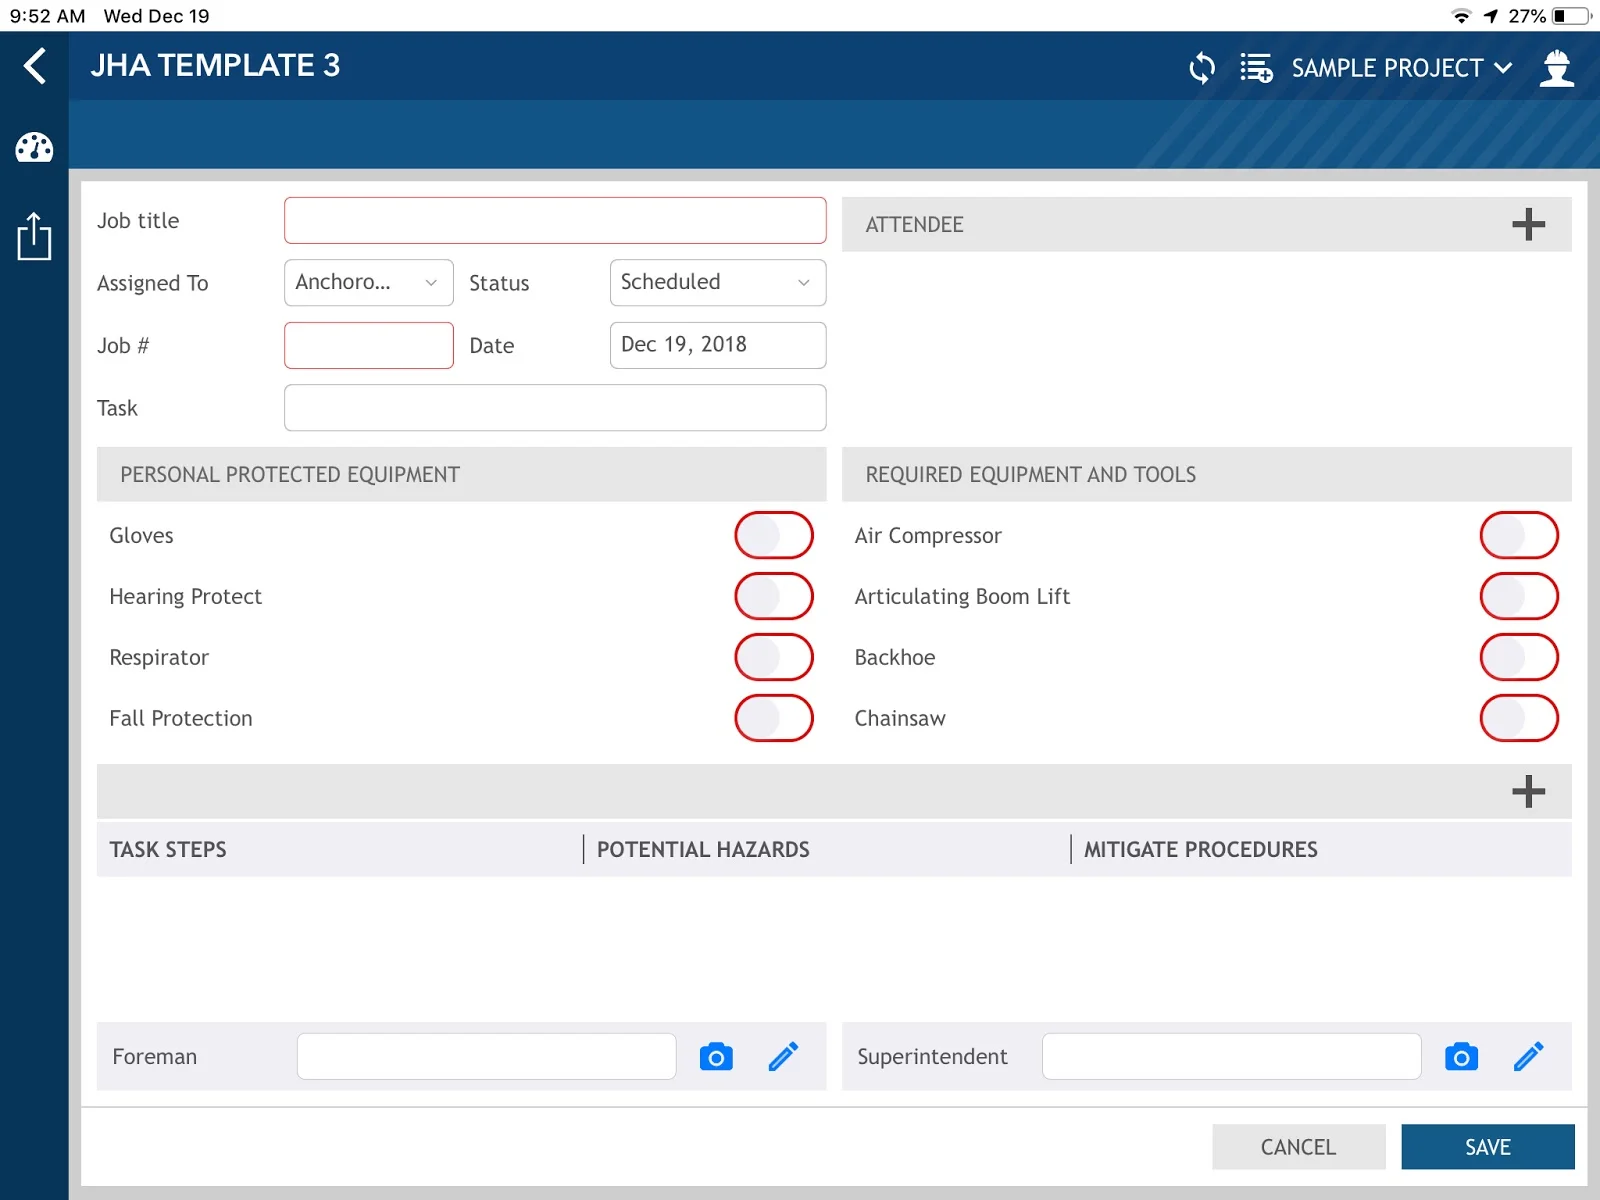Focus the Superintendent name field

point(1232,1056)
